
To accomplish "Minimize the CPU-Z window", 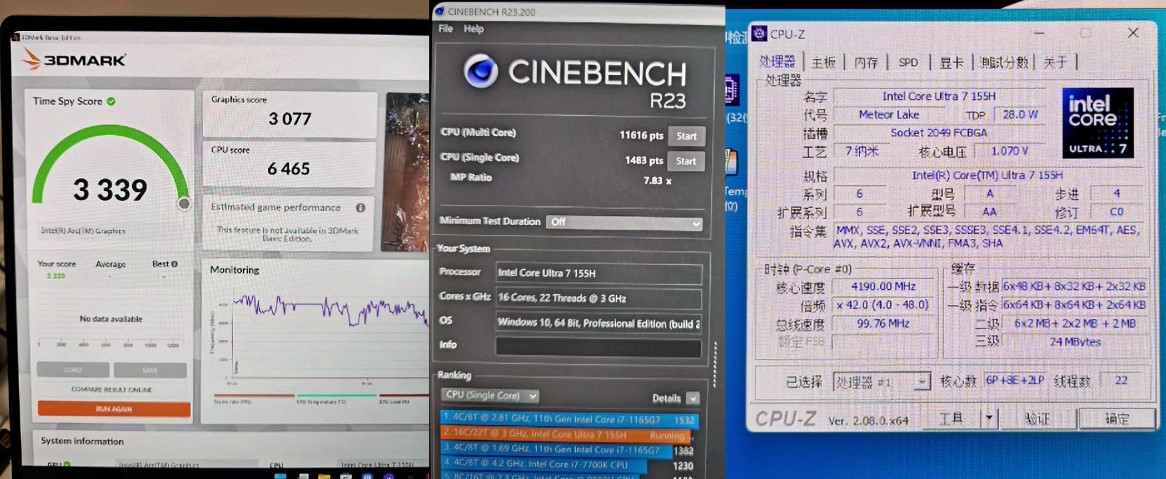I will (1041, 33).
